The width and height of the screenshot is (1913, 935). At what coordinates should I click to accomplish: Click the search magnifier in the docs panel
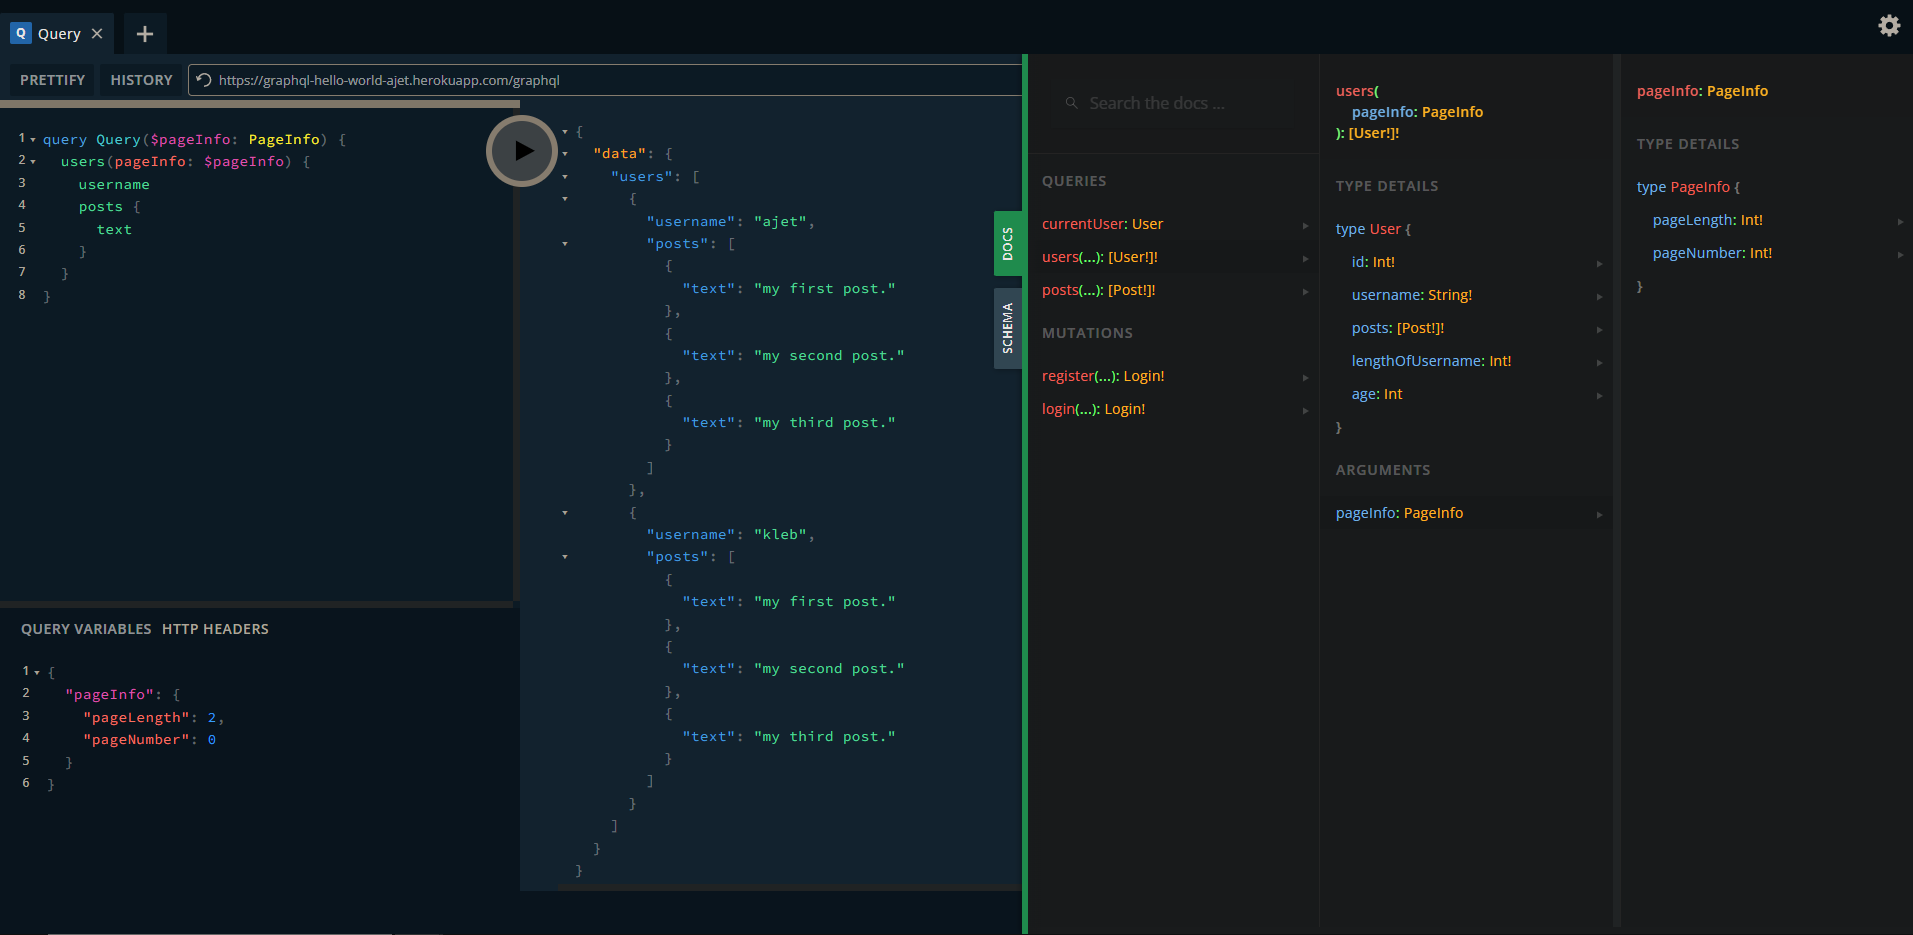pyautogui.click(x=1072, y=102)
